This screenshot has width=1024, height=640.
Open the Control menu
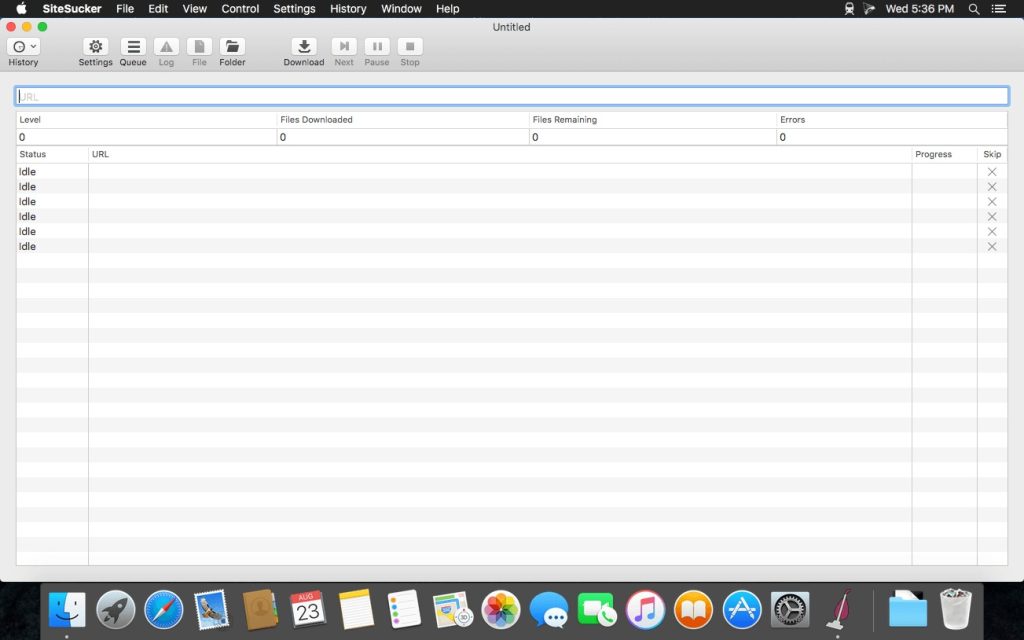click(x=240, y=9)
